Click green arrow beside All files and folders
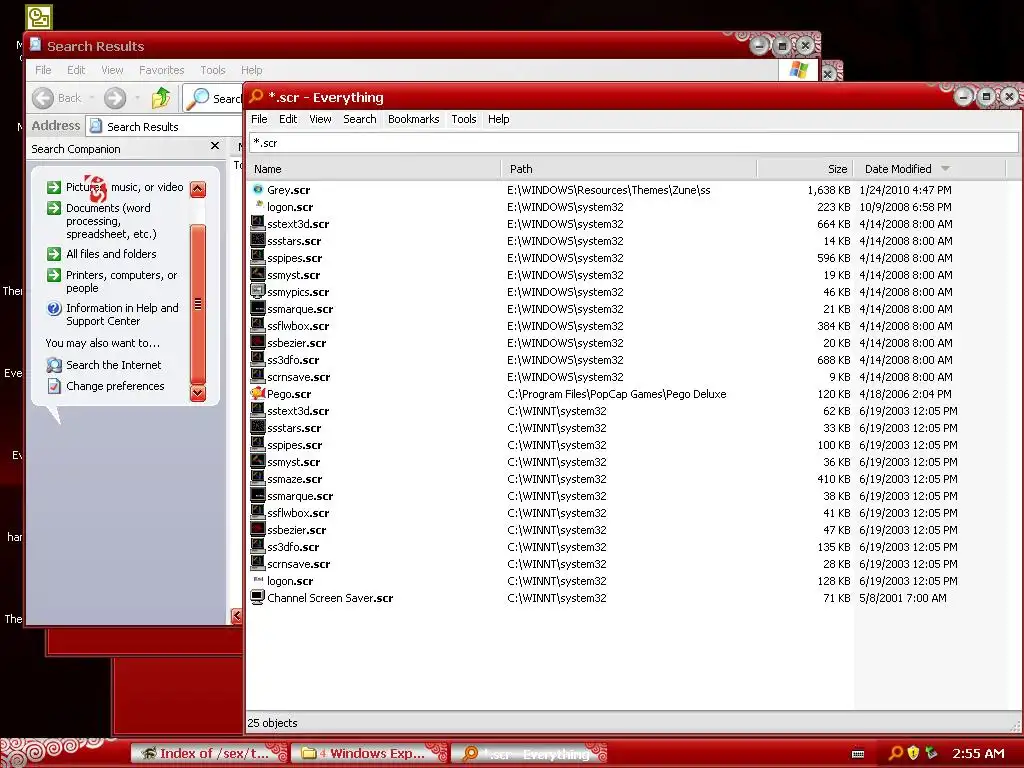 (54, 254)
